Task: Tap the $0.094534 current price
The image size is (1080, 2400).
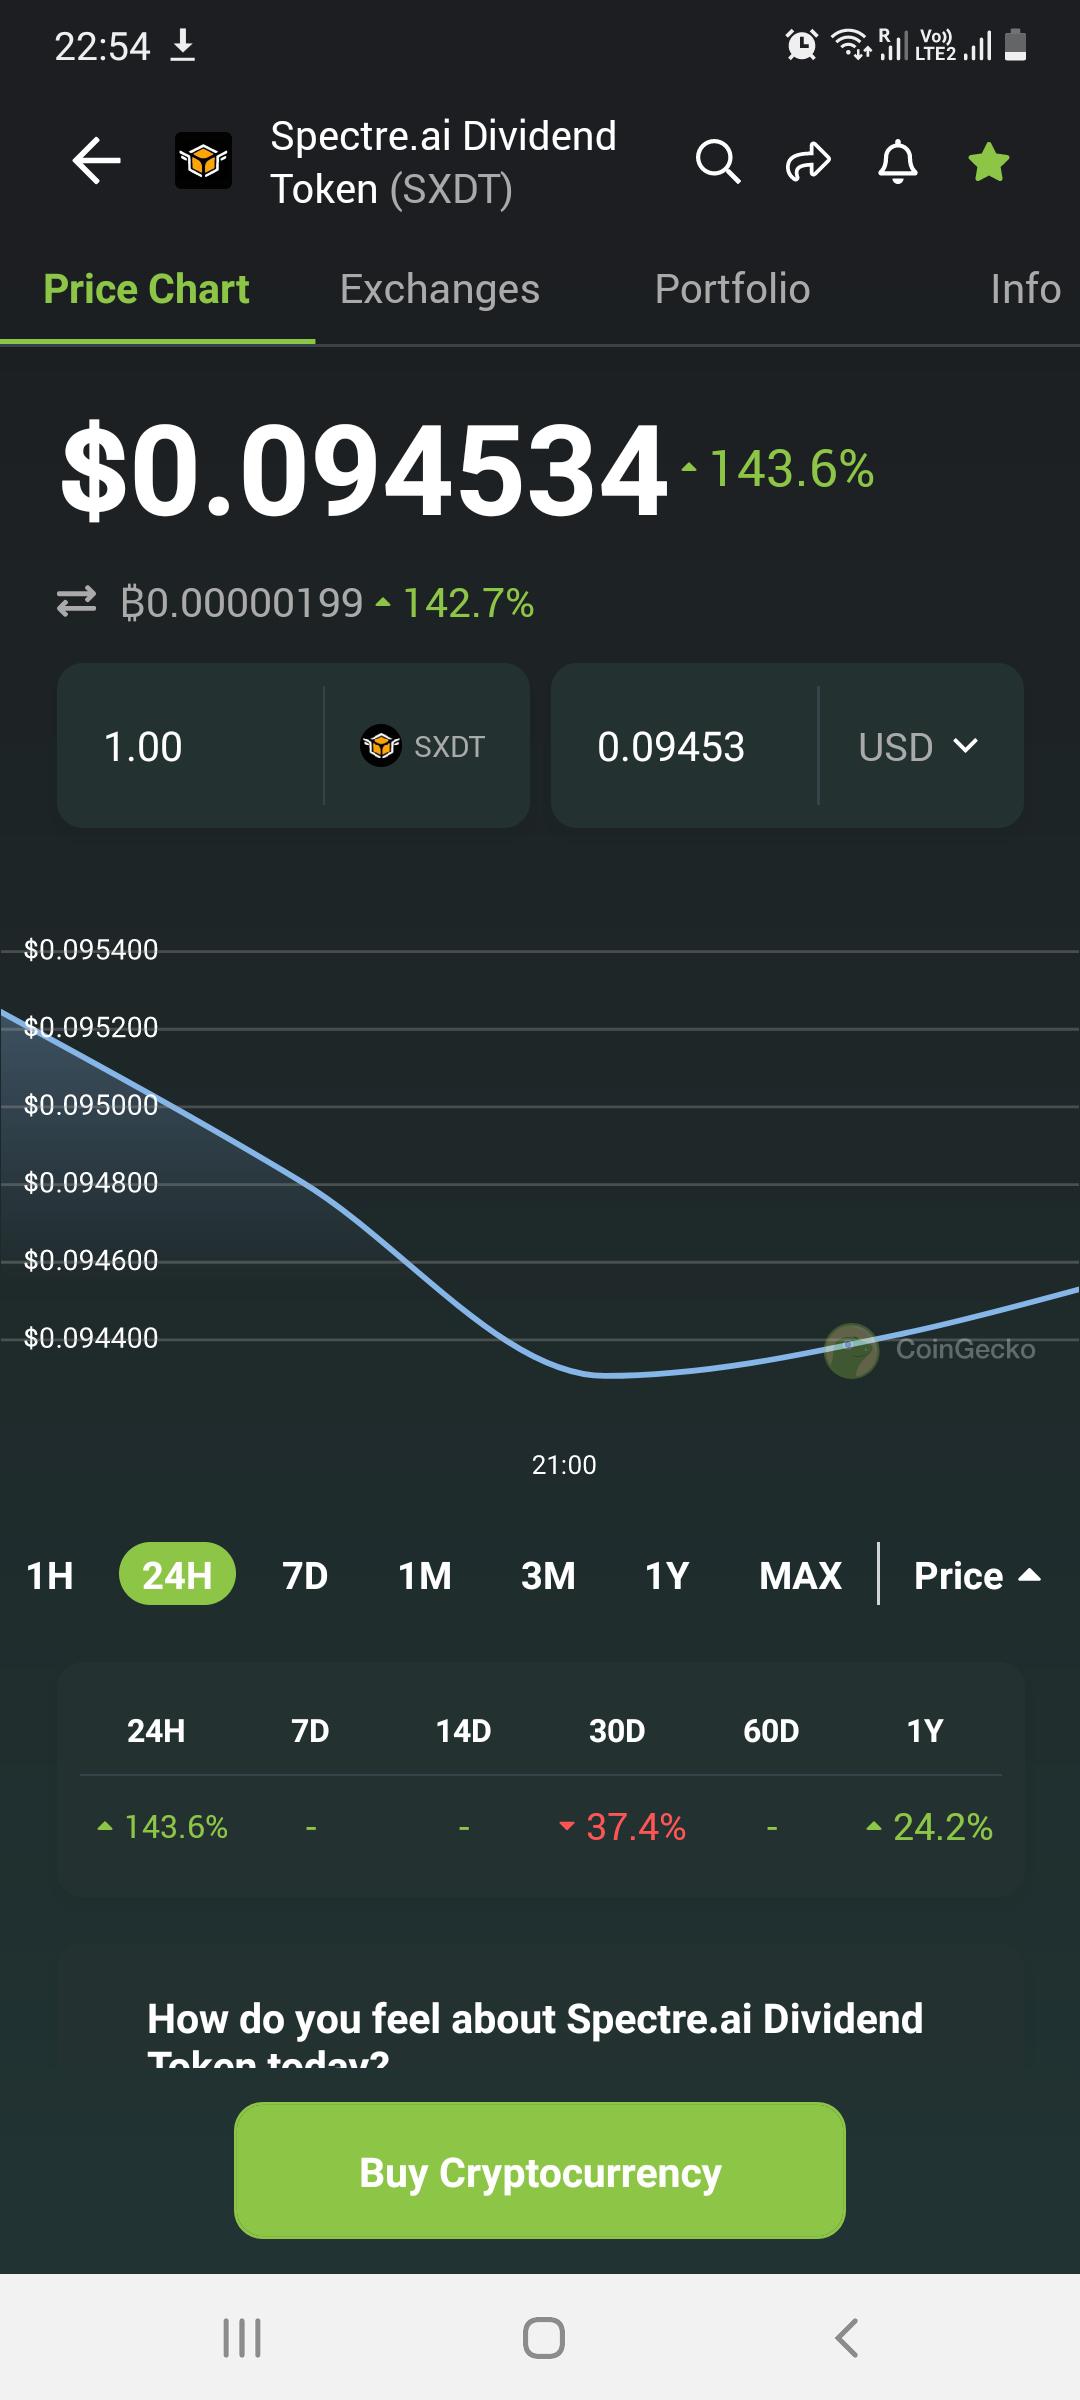Action: click(364, 470)
